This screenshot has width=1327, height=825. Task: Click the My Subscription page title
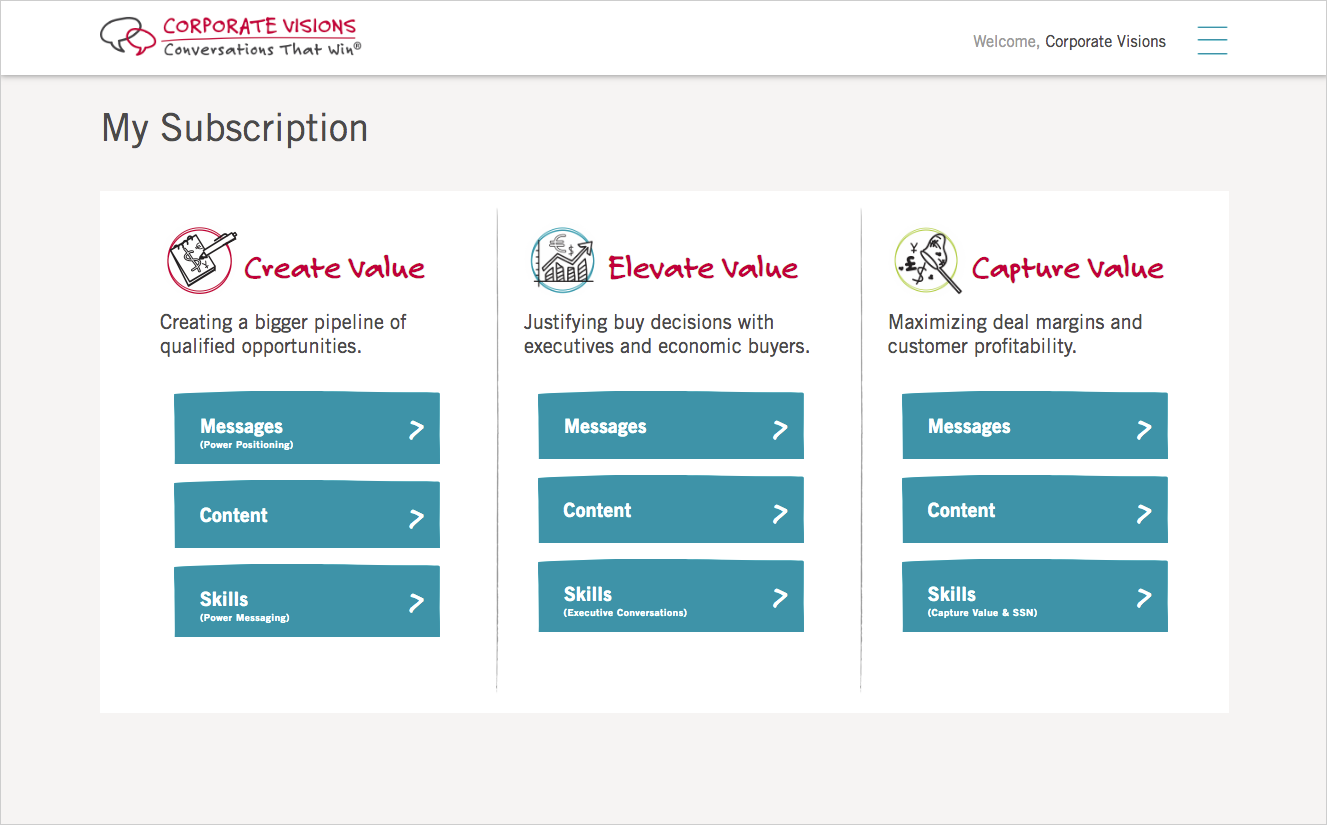tap(235, 128)
